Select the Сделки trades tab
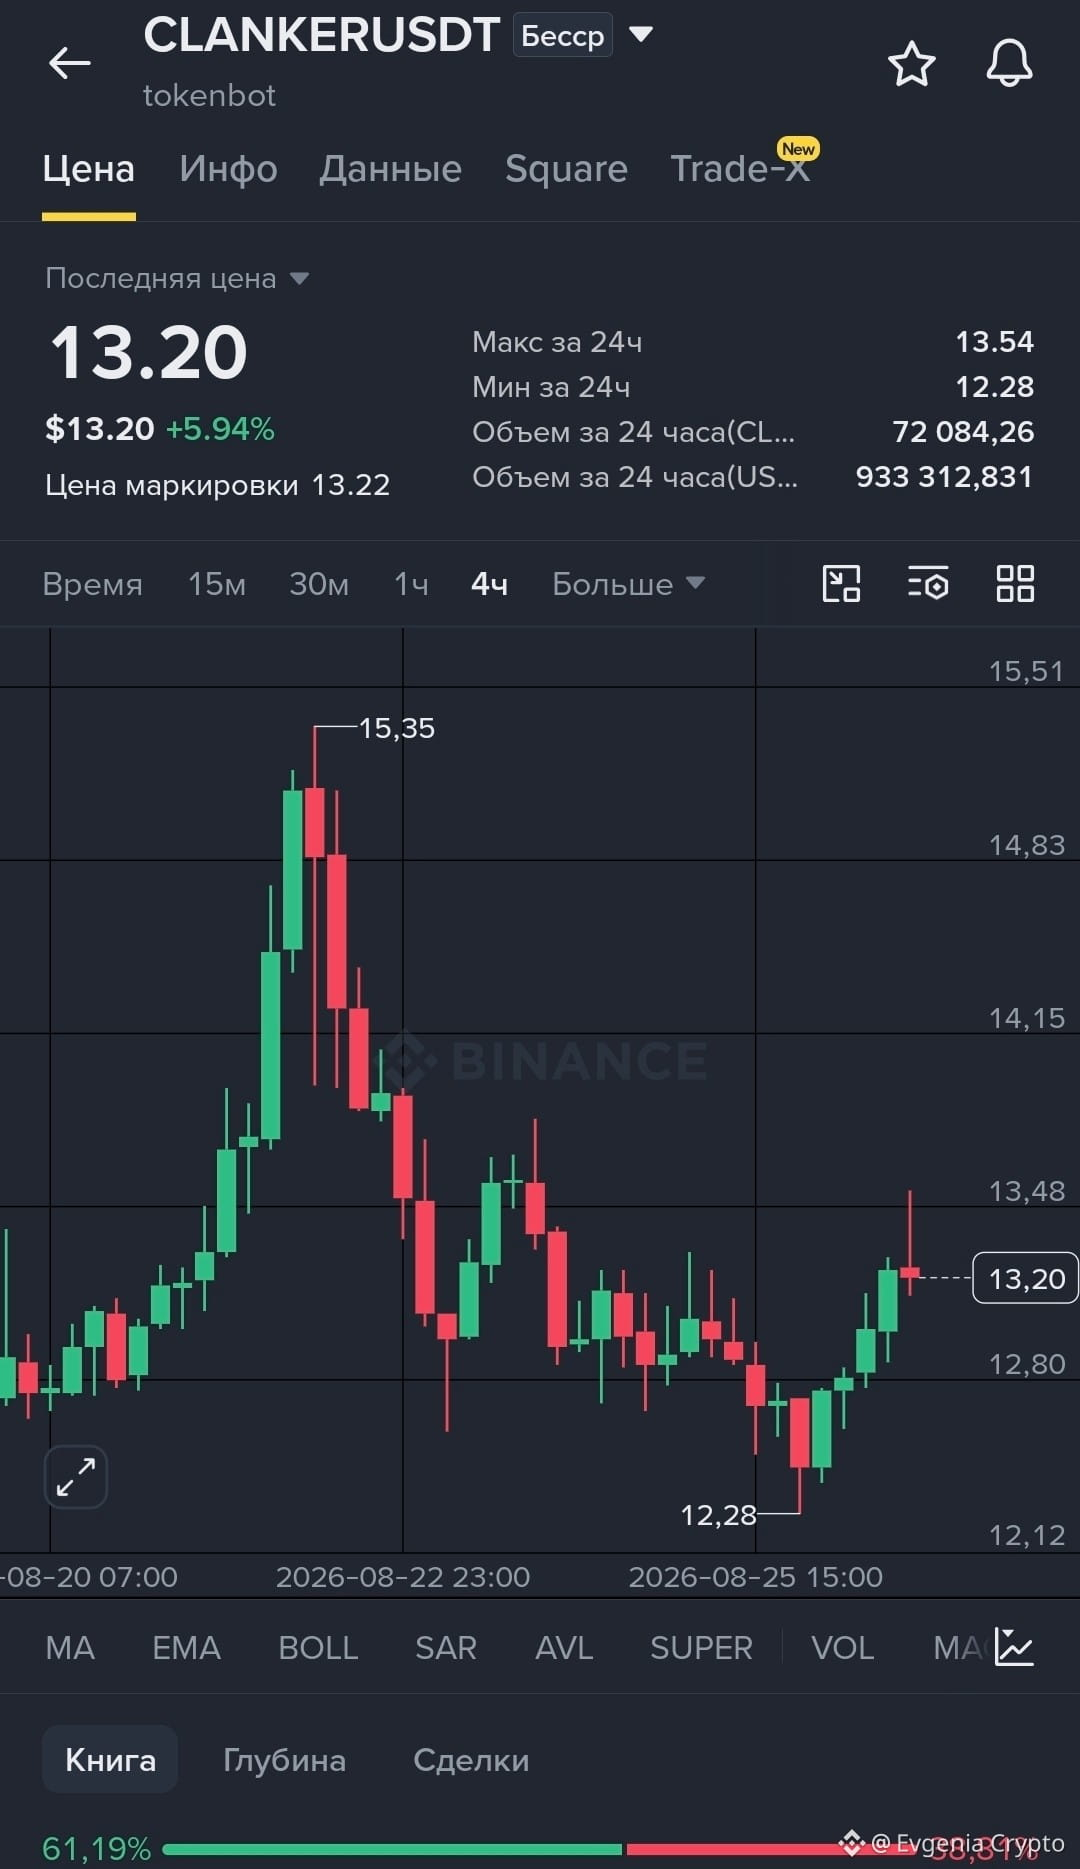This screenshot has width=1080, height=1869. 471,1759
